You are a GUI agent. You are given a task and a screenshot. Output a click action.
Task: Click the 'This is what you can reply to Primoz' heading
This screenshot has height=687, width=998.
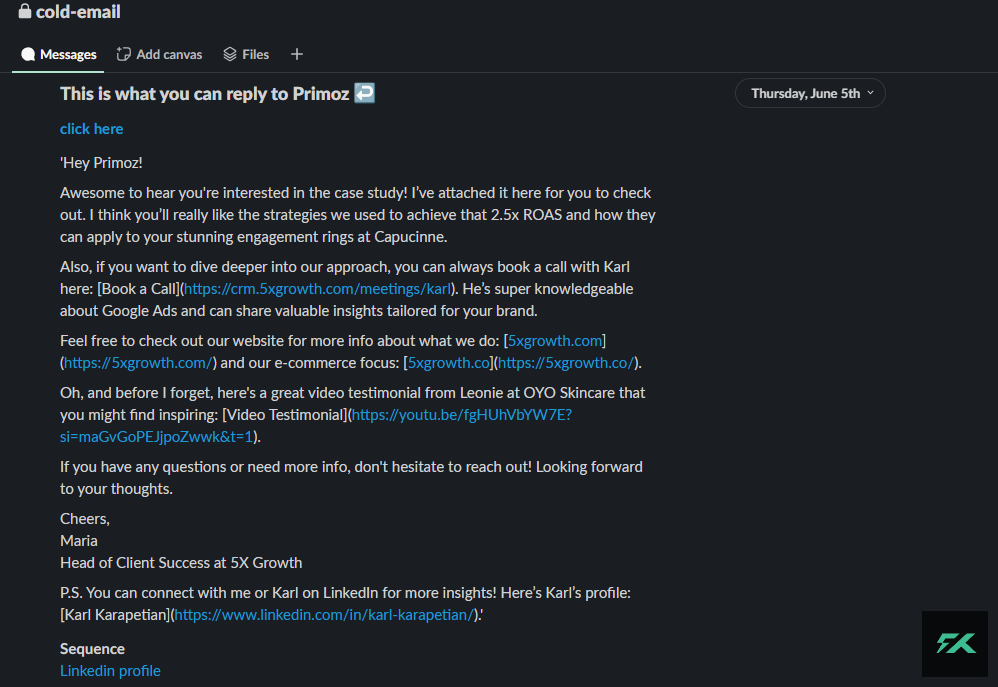204,94
